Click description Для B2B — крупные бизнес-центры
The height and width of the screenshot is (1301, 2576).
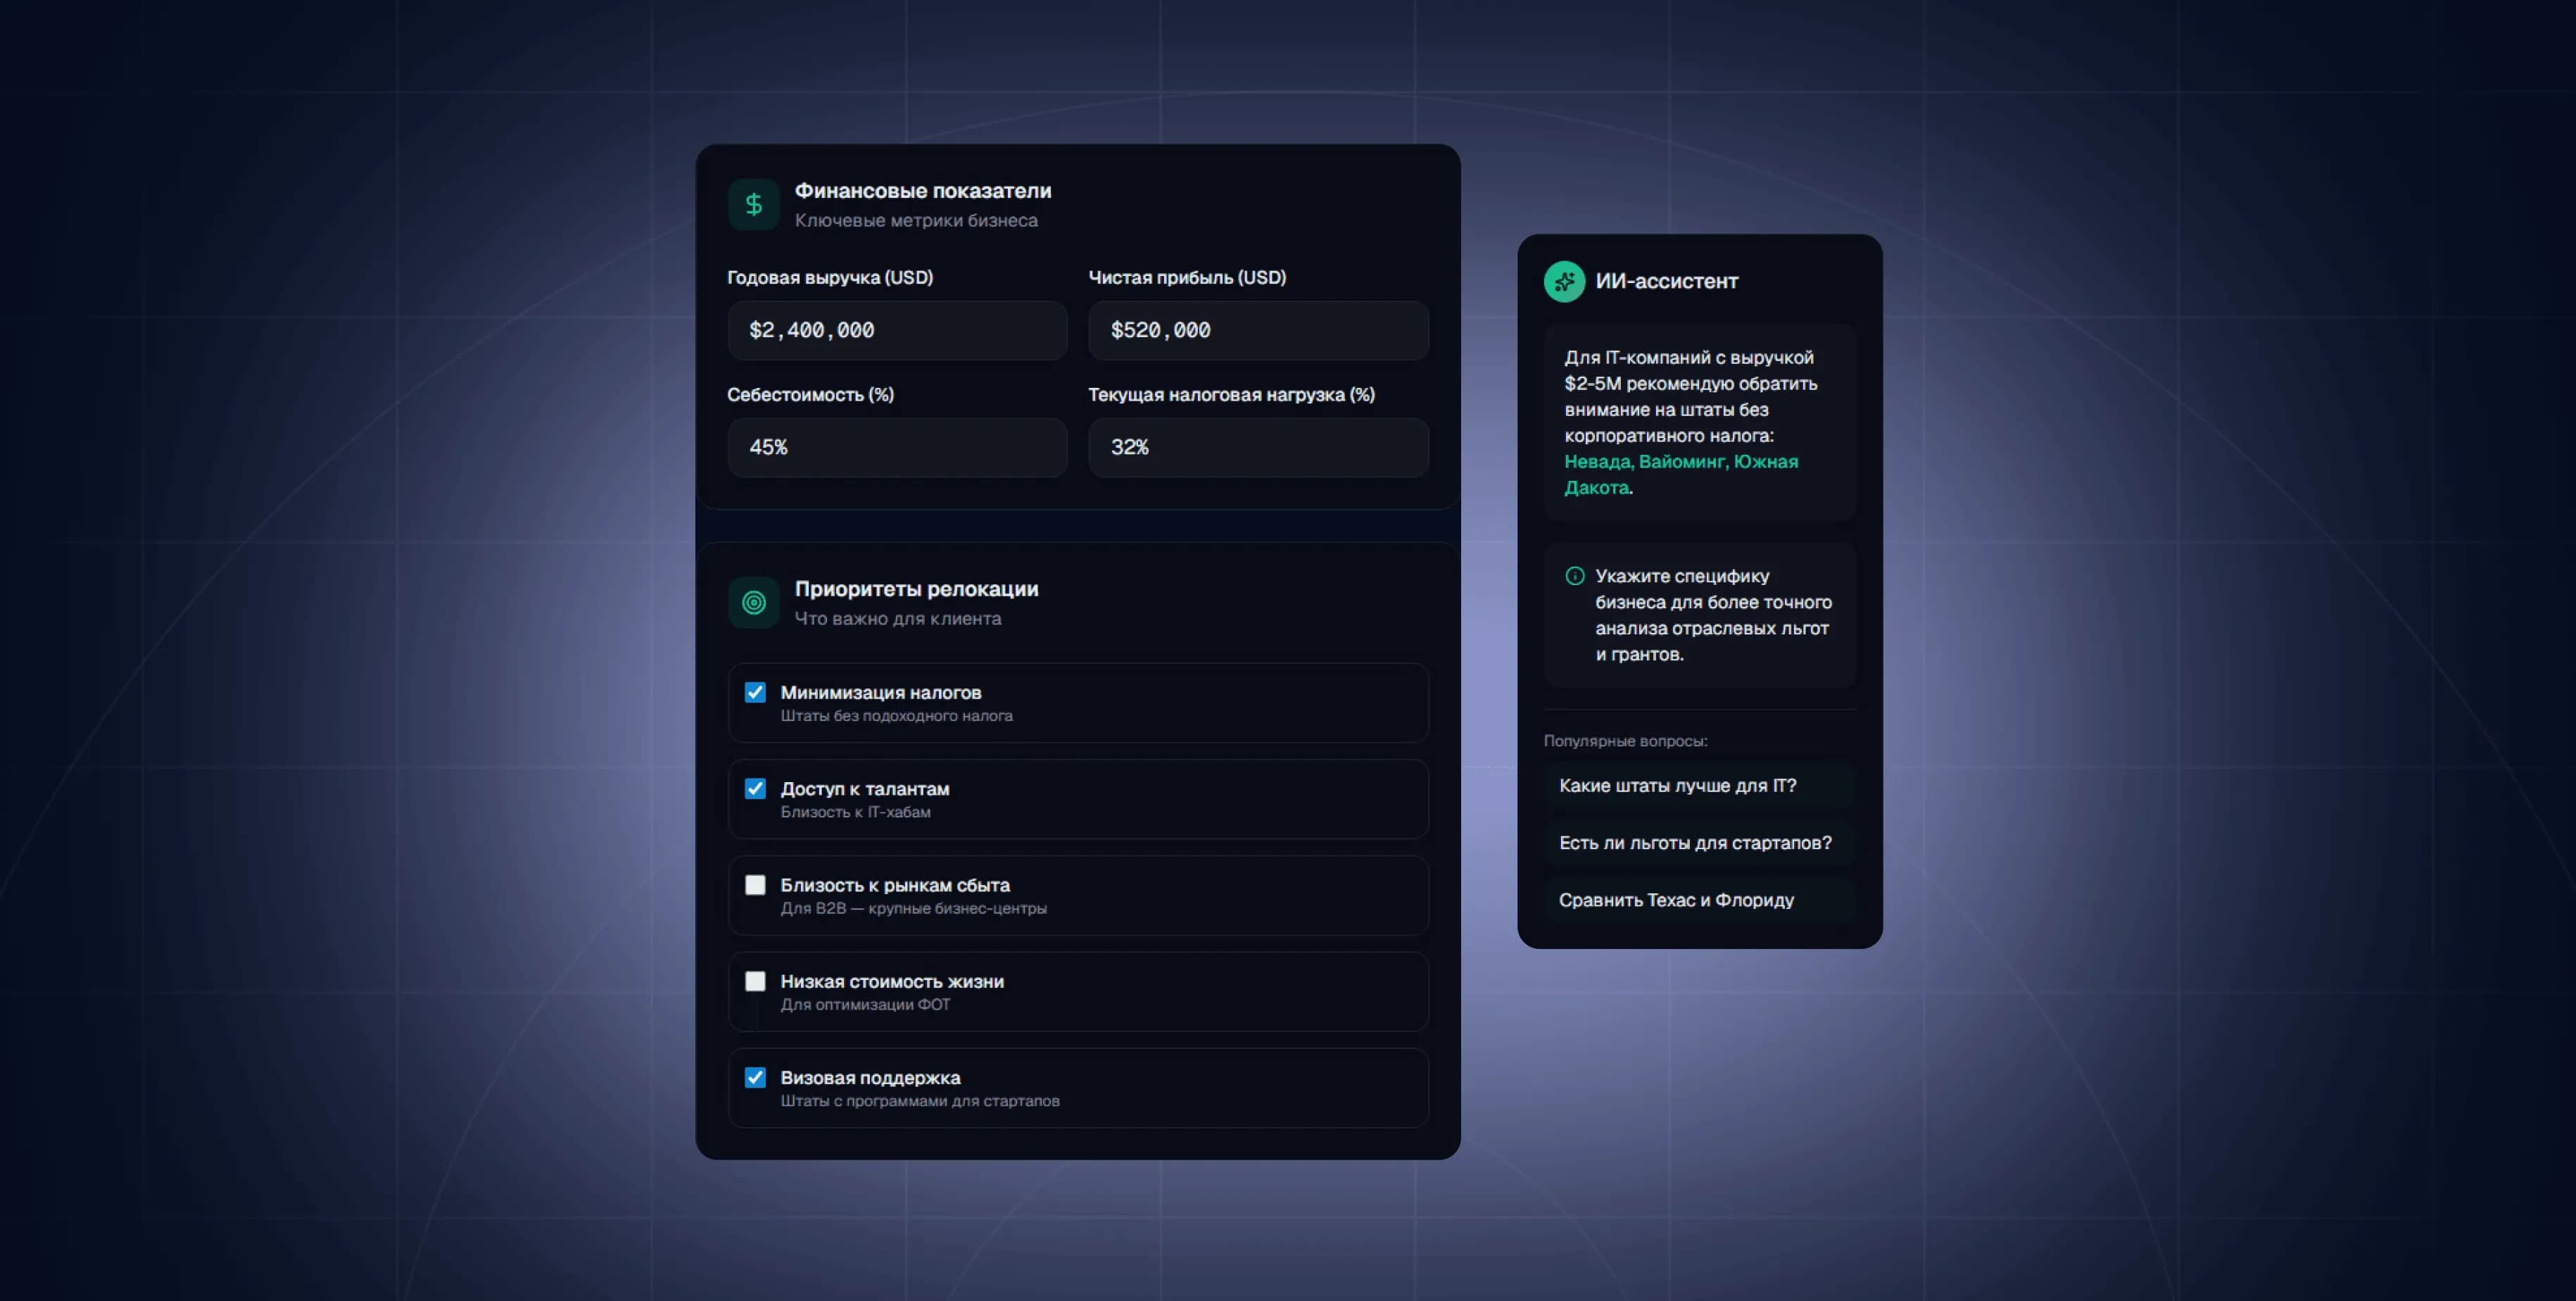pyautogui.click(x=913, y=908)
